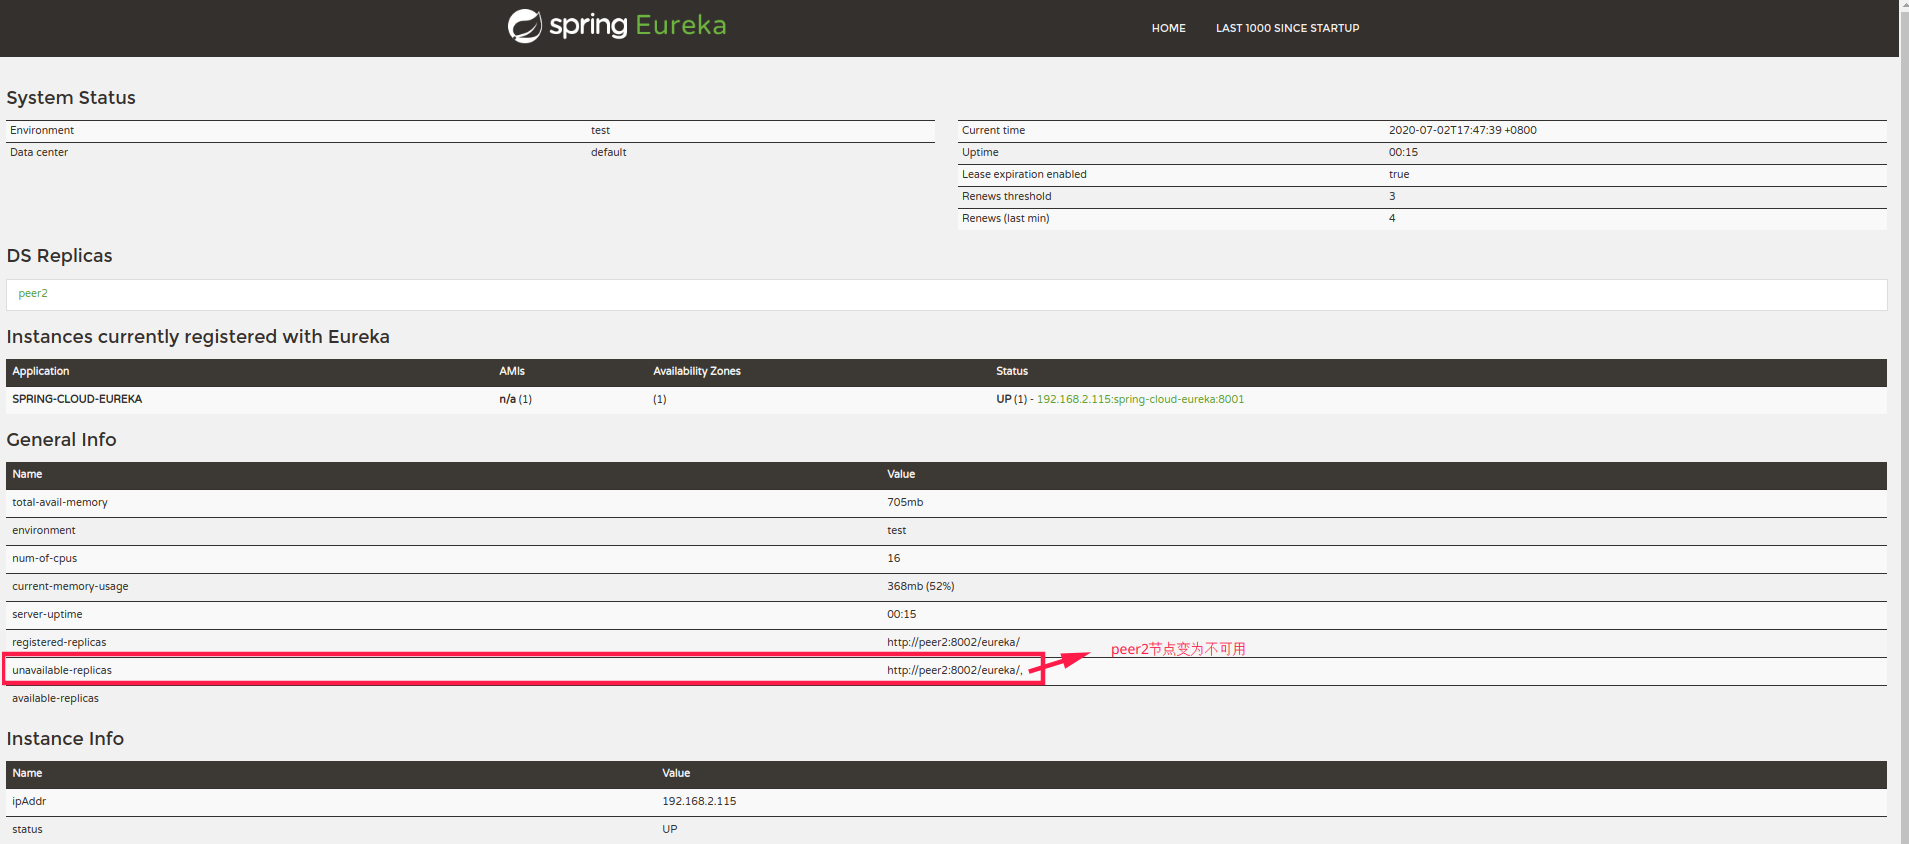Select the registered-replicas URL value
This screenshot has height=844, width=1909.
[x=953, y=642]
